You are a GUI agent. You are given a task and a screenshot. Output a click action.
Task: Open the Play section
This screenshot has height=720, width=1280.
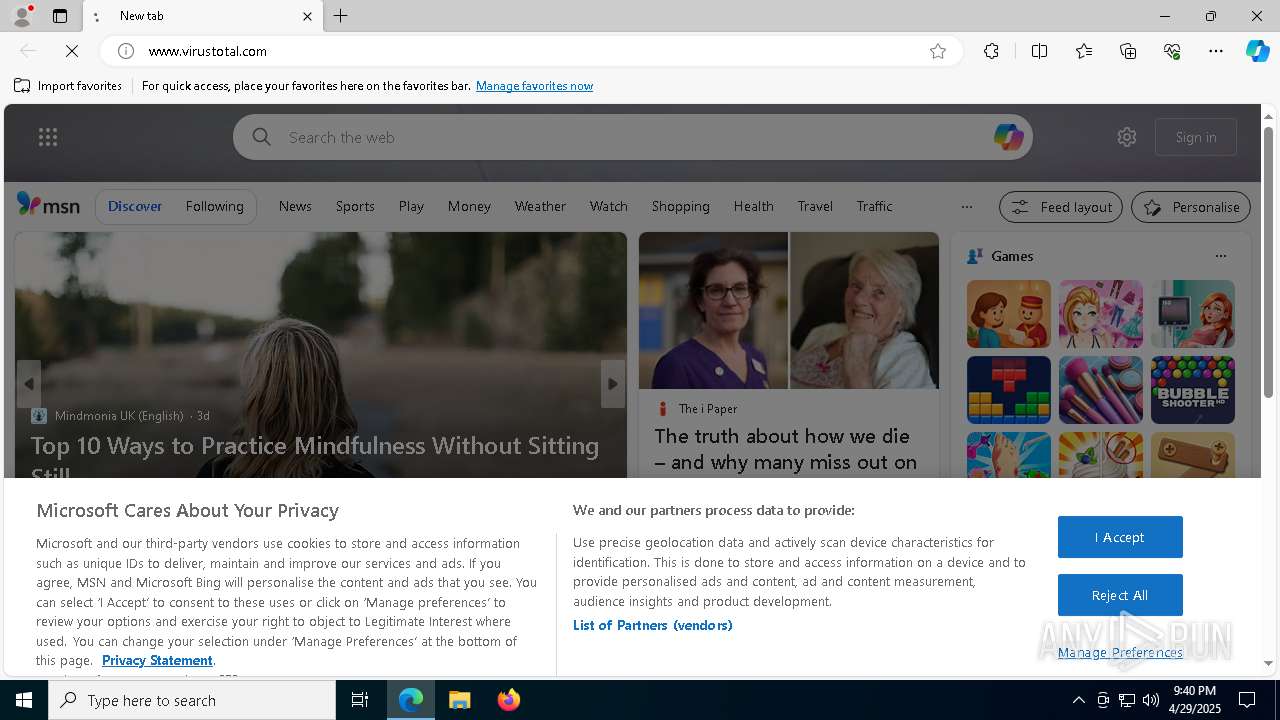click(x=411, y=206)
